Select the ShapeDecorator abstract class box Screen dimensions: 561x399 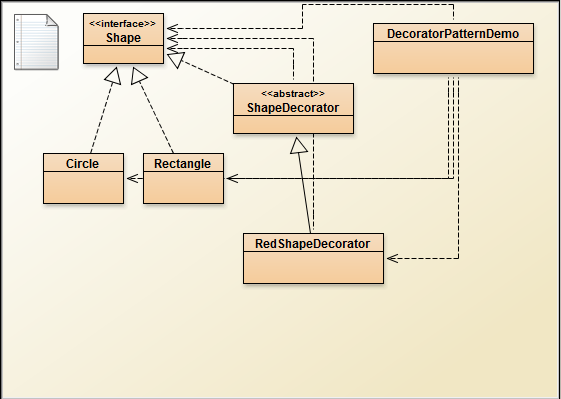pos(293,109)
